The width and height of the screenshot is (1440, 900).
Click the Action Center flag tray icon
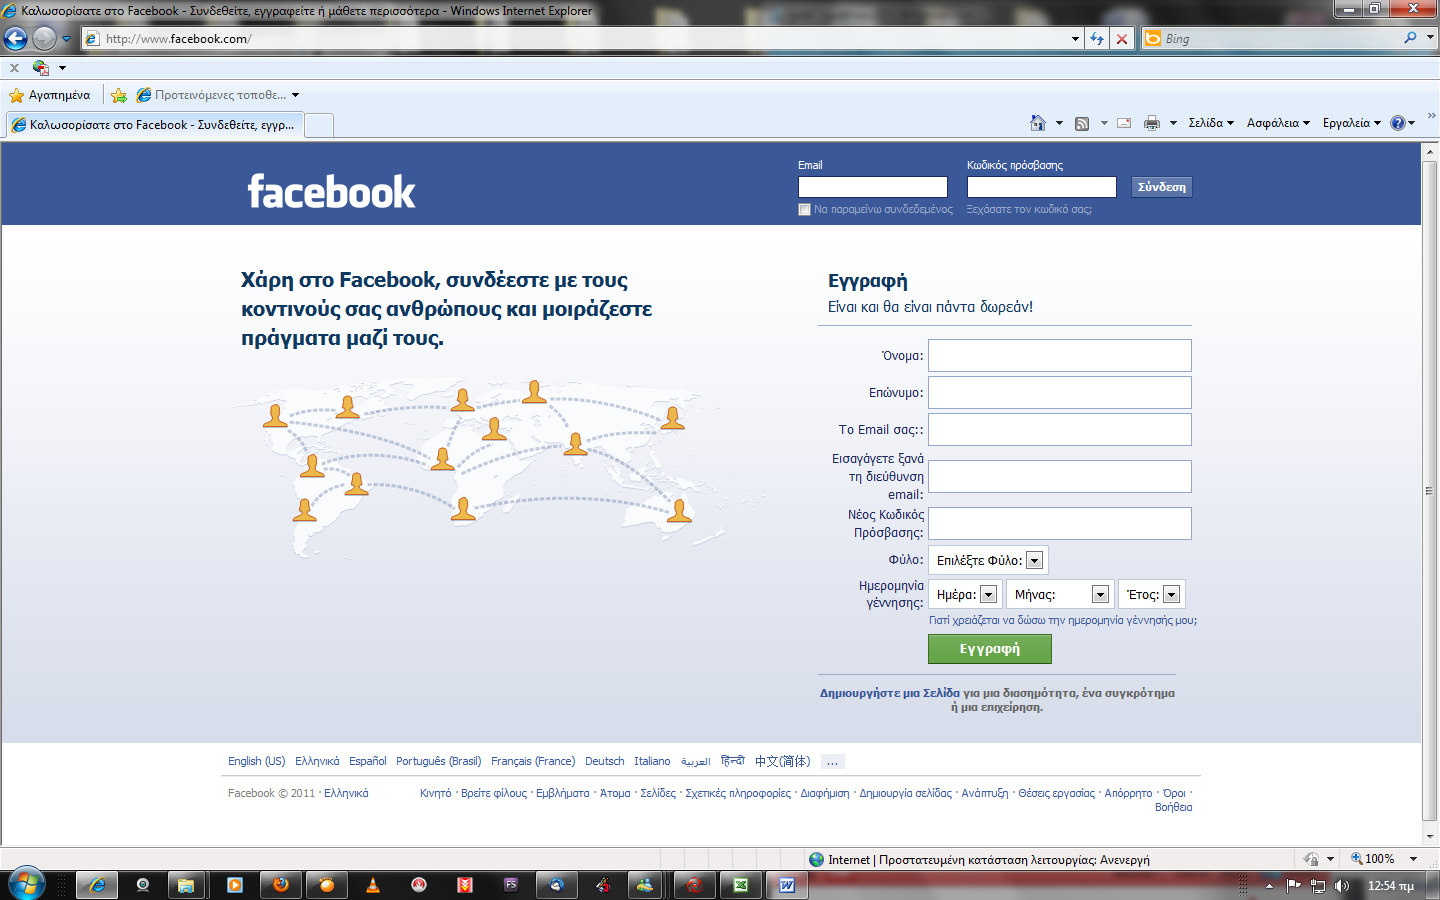click(x=1294, y=886)
